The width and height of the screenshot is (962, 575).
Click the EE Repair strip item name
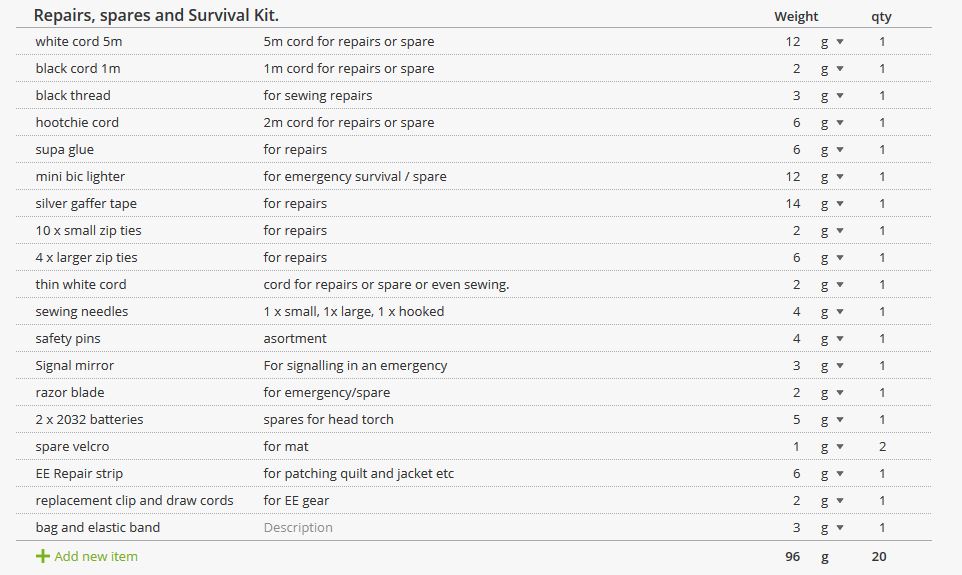tap(79, 474)
